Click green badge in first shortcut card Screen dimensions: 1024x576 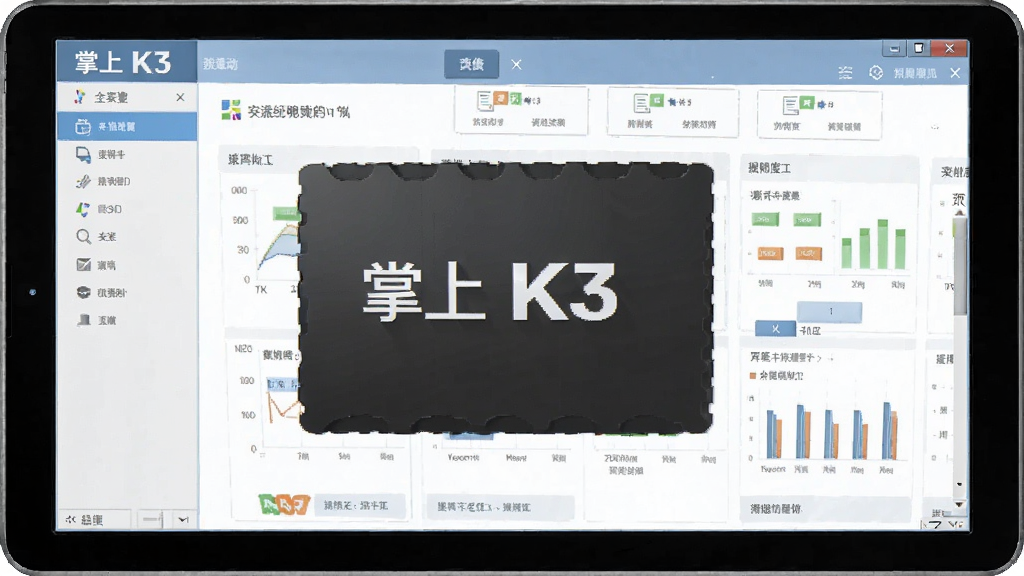[x=515, y=99]
